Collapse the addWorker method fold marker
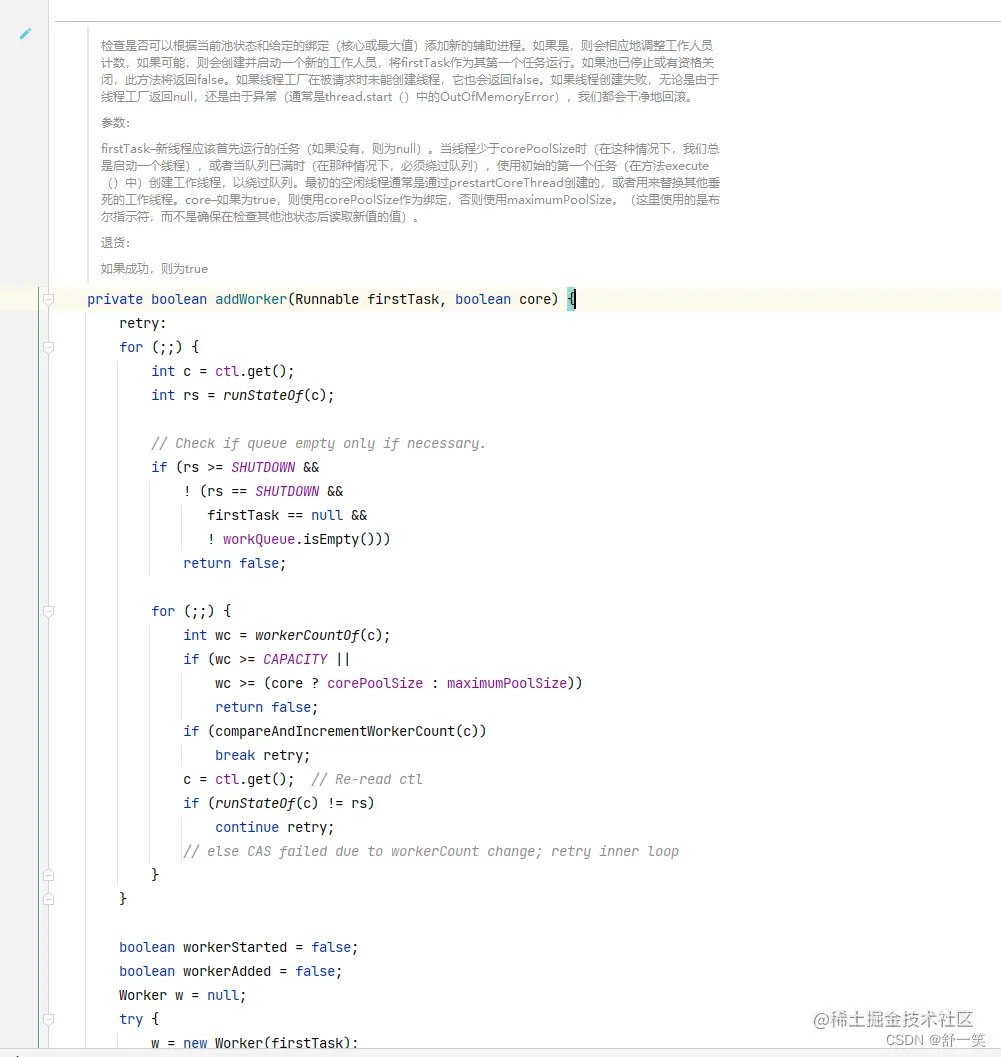 (49, 299)
